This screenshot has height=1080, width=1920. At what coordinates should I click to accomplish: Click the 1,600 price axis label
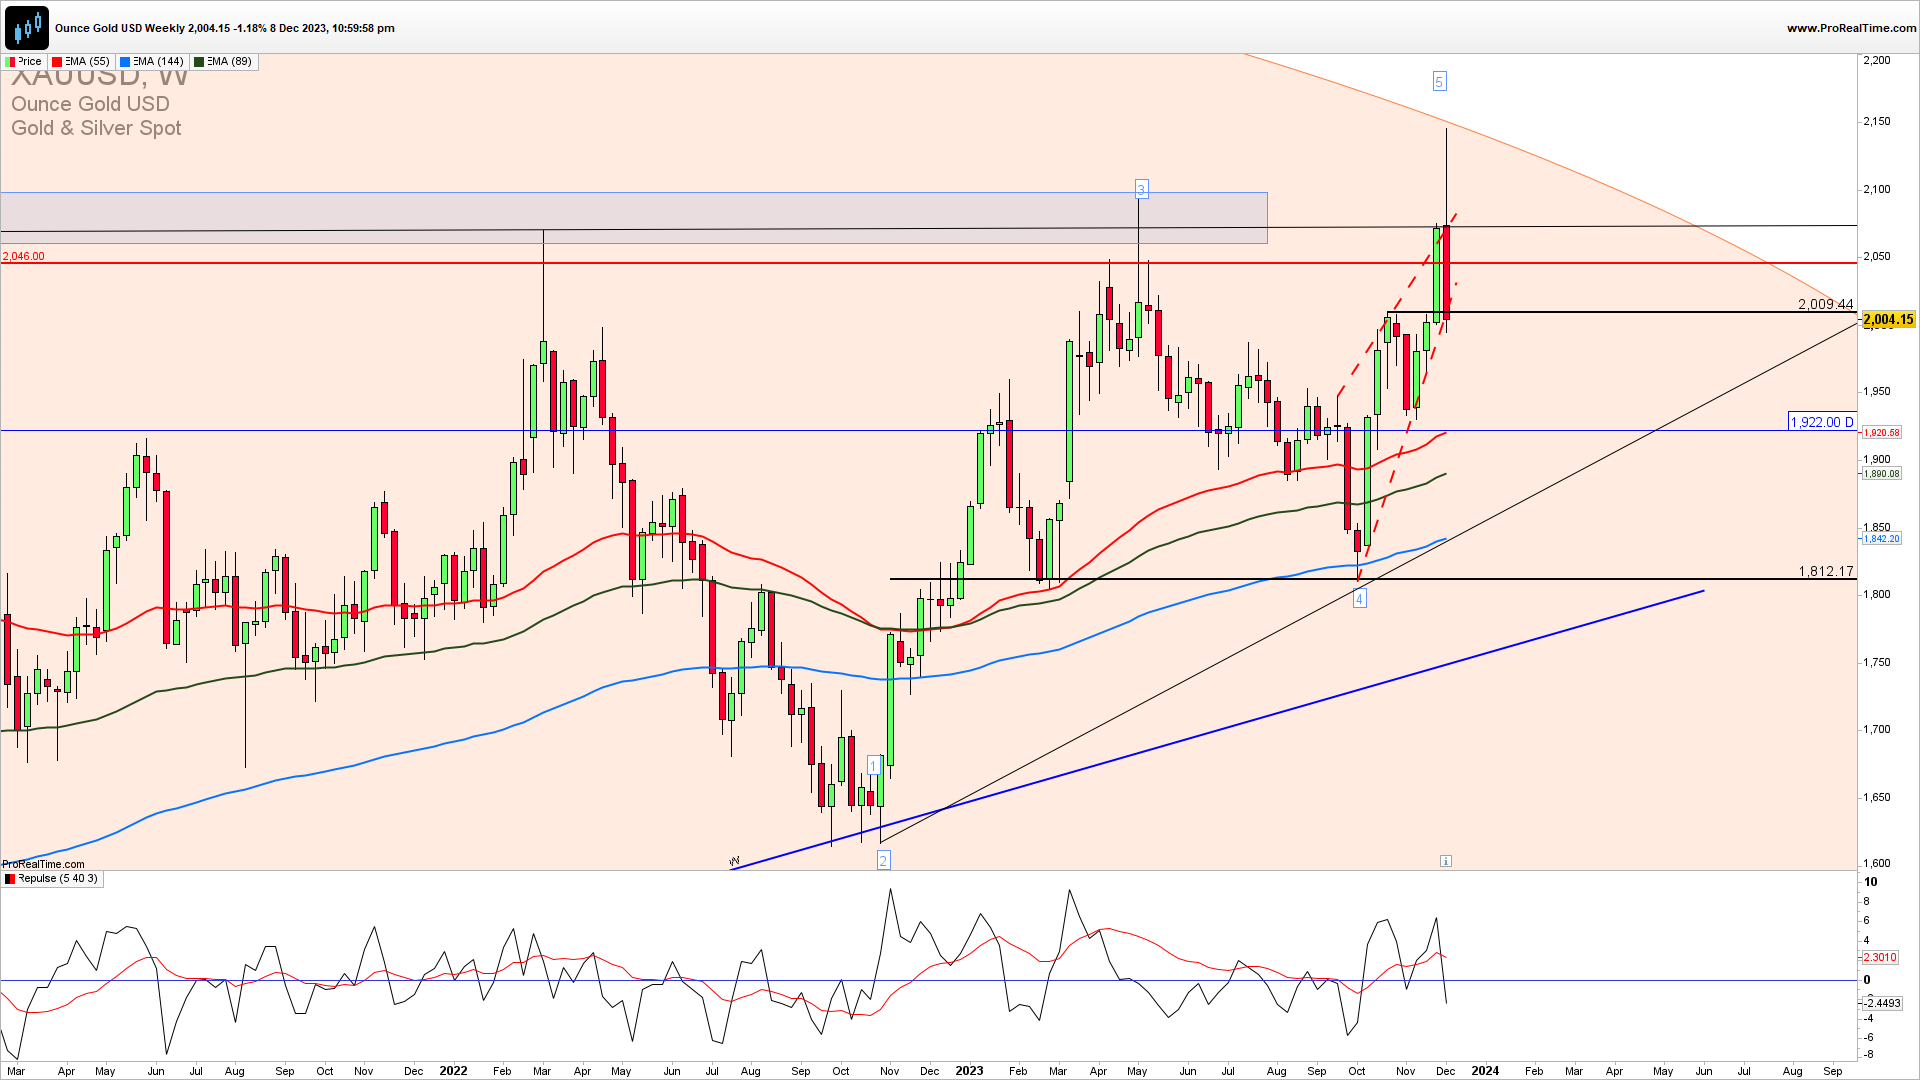pos(1877,864)
